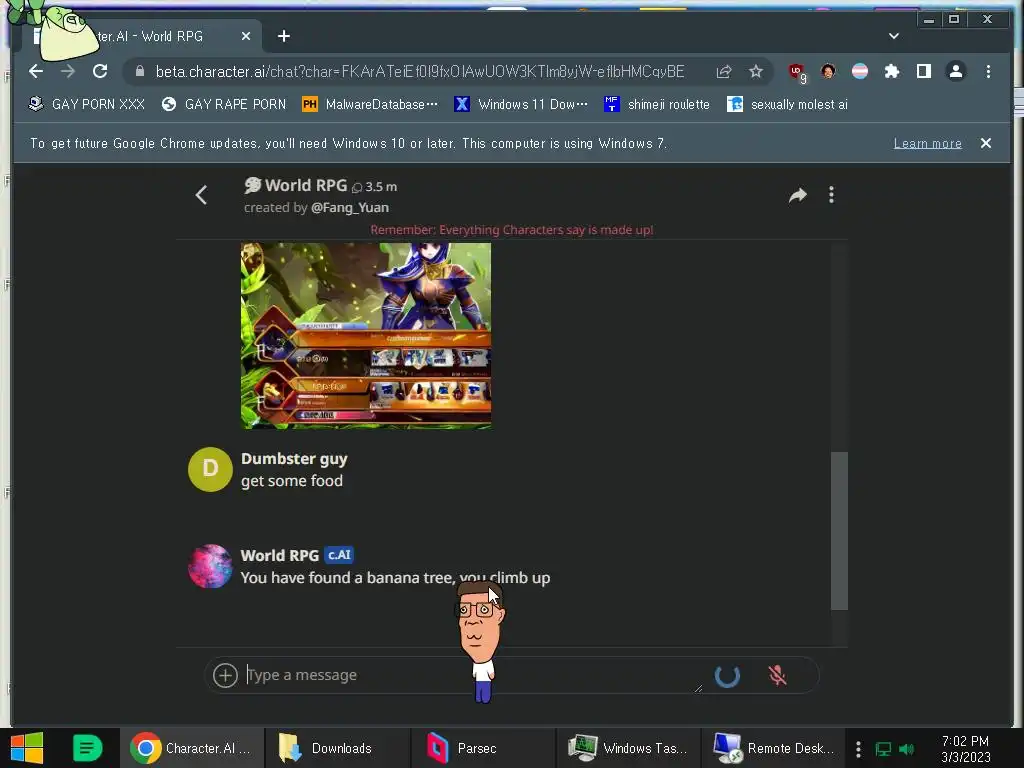1024x768 pixels.
Task: Open the Chrome three-dot menu
Action: coord(988,71)
